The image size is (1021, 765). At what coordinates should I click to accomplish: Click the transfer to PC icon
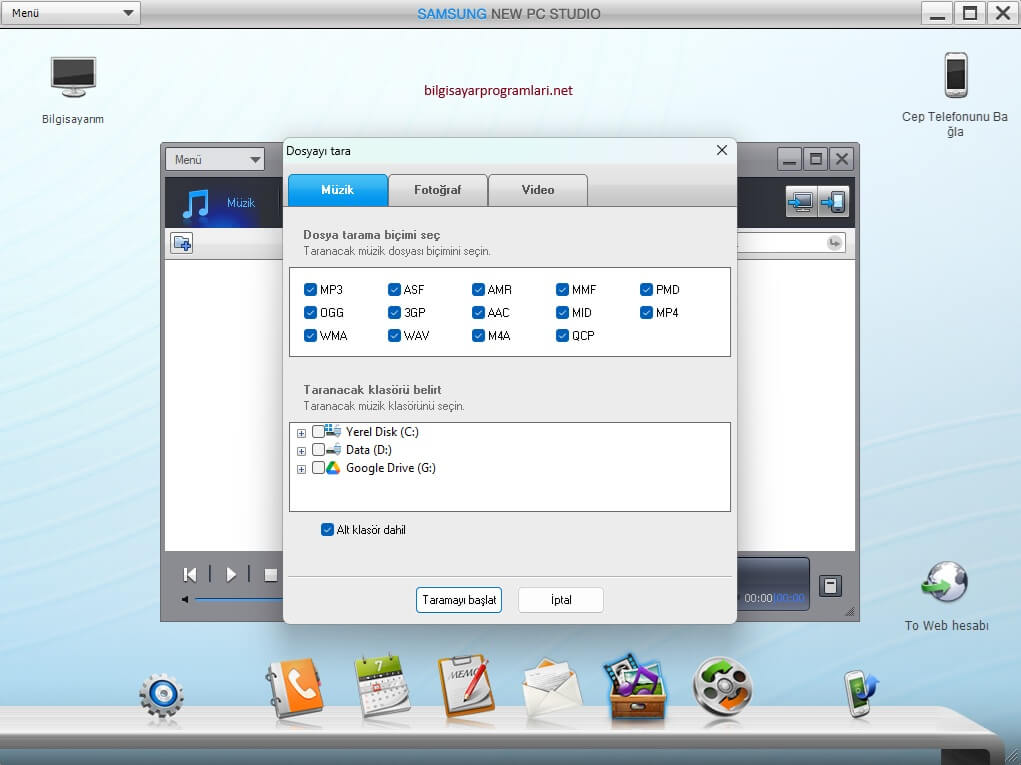(x=800, y=202)
